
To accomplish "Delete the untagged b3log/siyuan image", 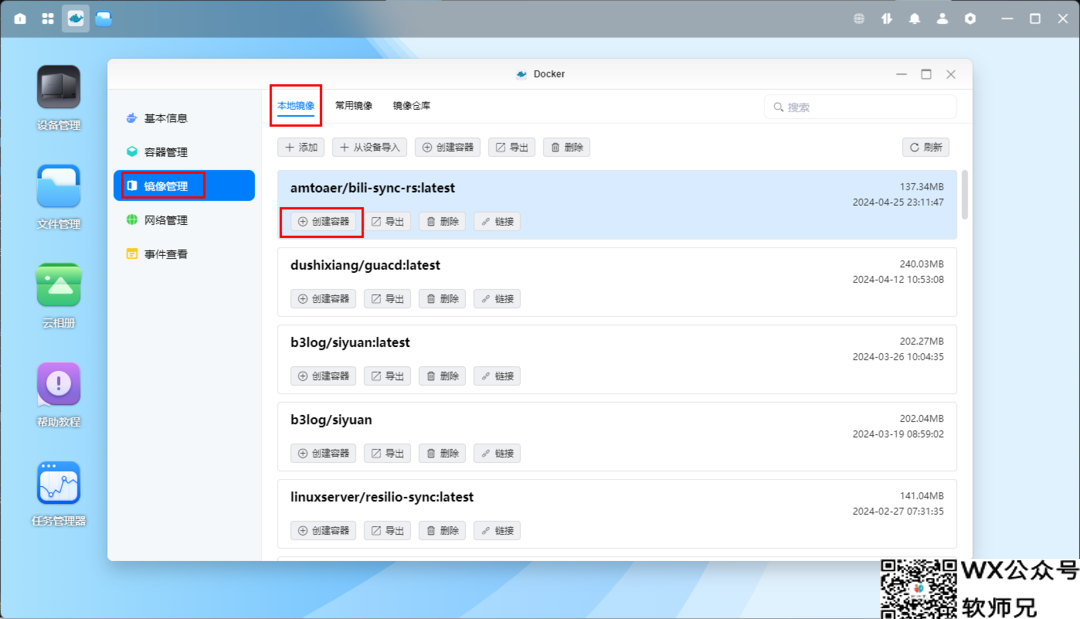I will click(442, 453).
